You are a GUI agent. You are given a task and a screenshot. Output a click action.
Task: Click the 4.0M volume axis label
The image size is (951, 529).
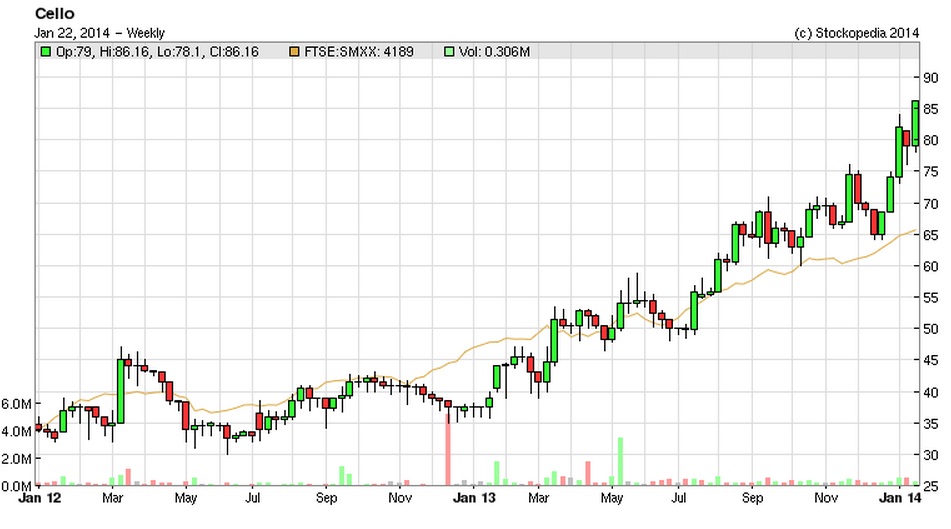16,431
